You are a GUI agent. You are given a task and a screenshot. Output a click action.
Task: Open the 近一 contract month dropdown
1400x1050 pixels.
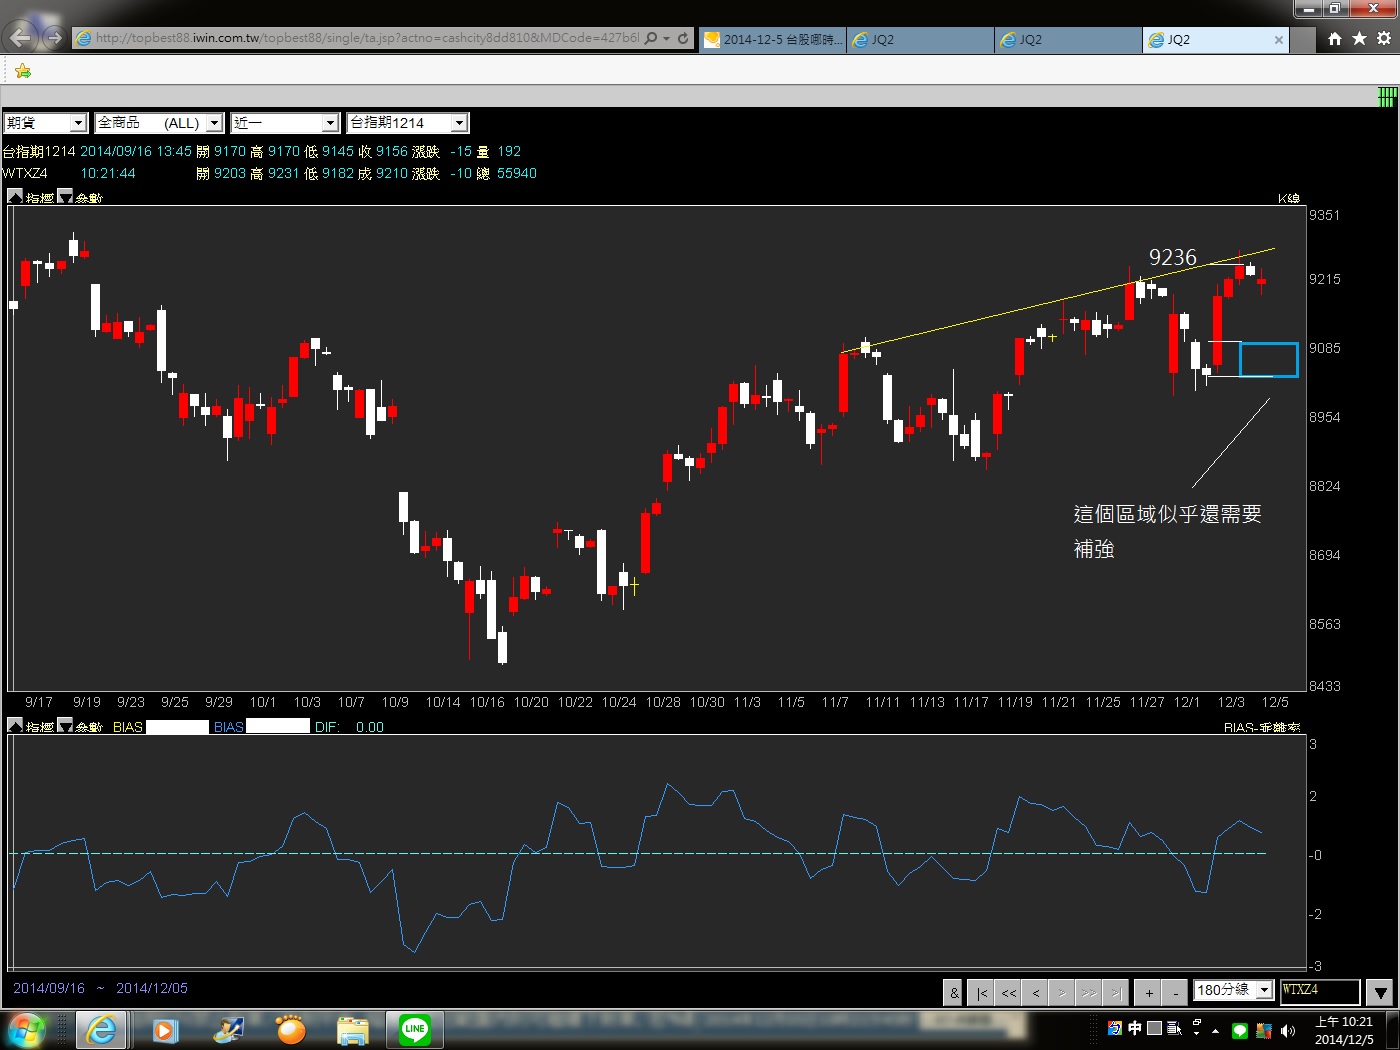click(285, 123)
